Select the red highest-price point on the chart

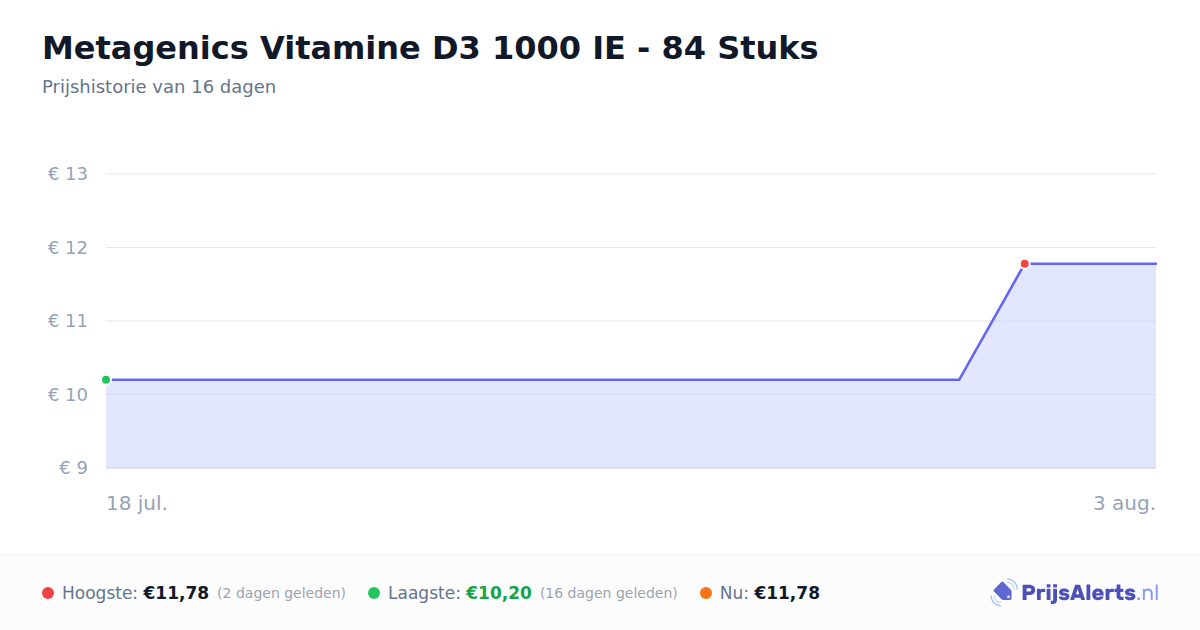[1024, 264]
